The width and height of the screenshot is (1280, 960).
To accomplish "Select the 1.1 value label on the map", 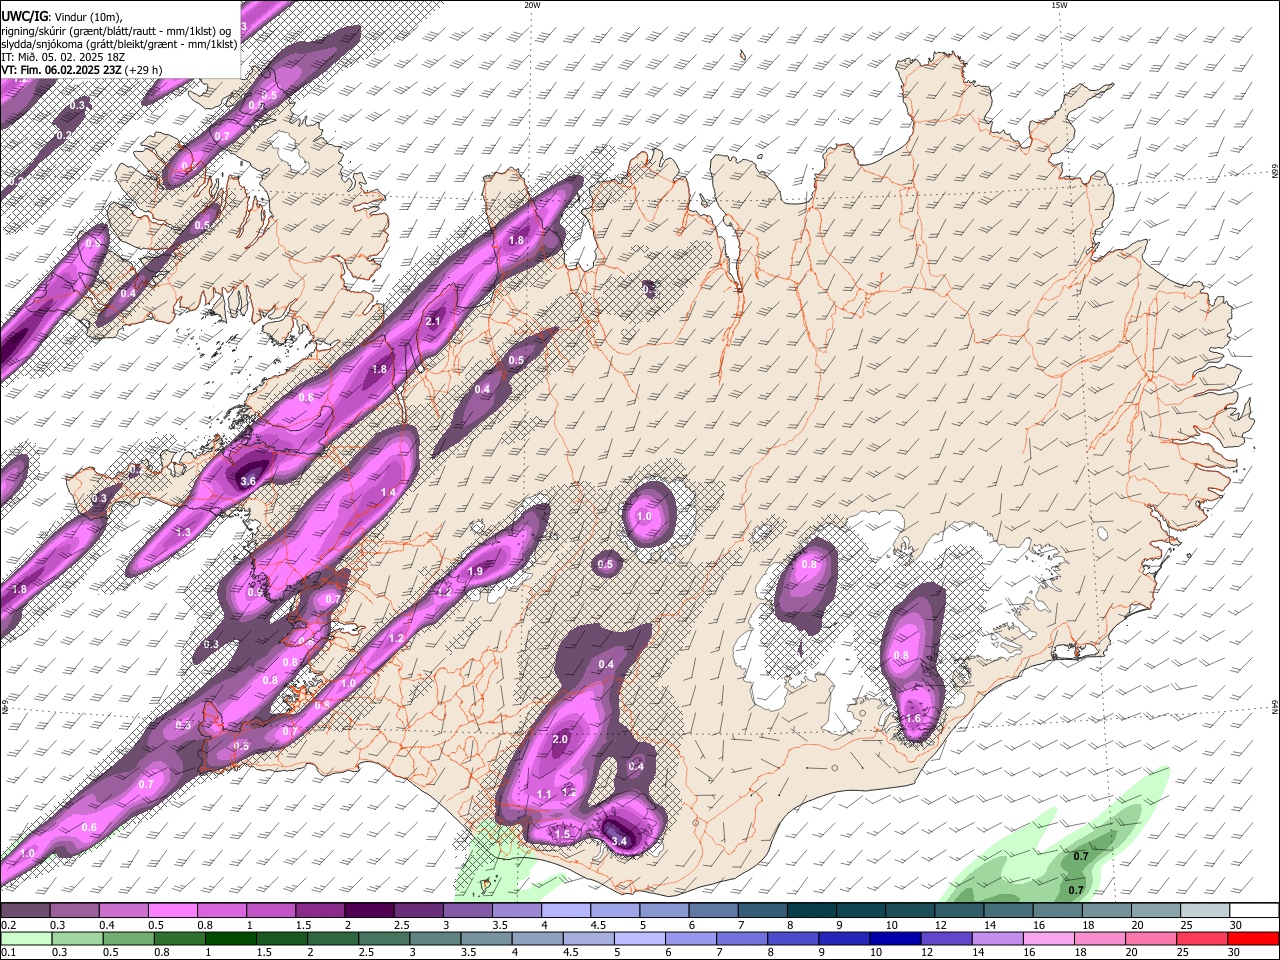I will 545,794.
